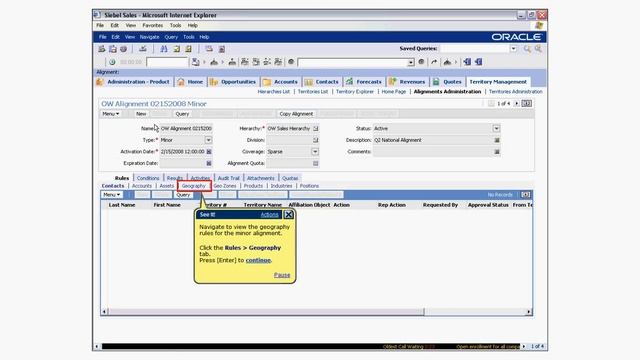Open the Territories List link
Viewport: 640px width, 360px height.
click(313, 92)
